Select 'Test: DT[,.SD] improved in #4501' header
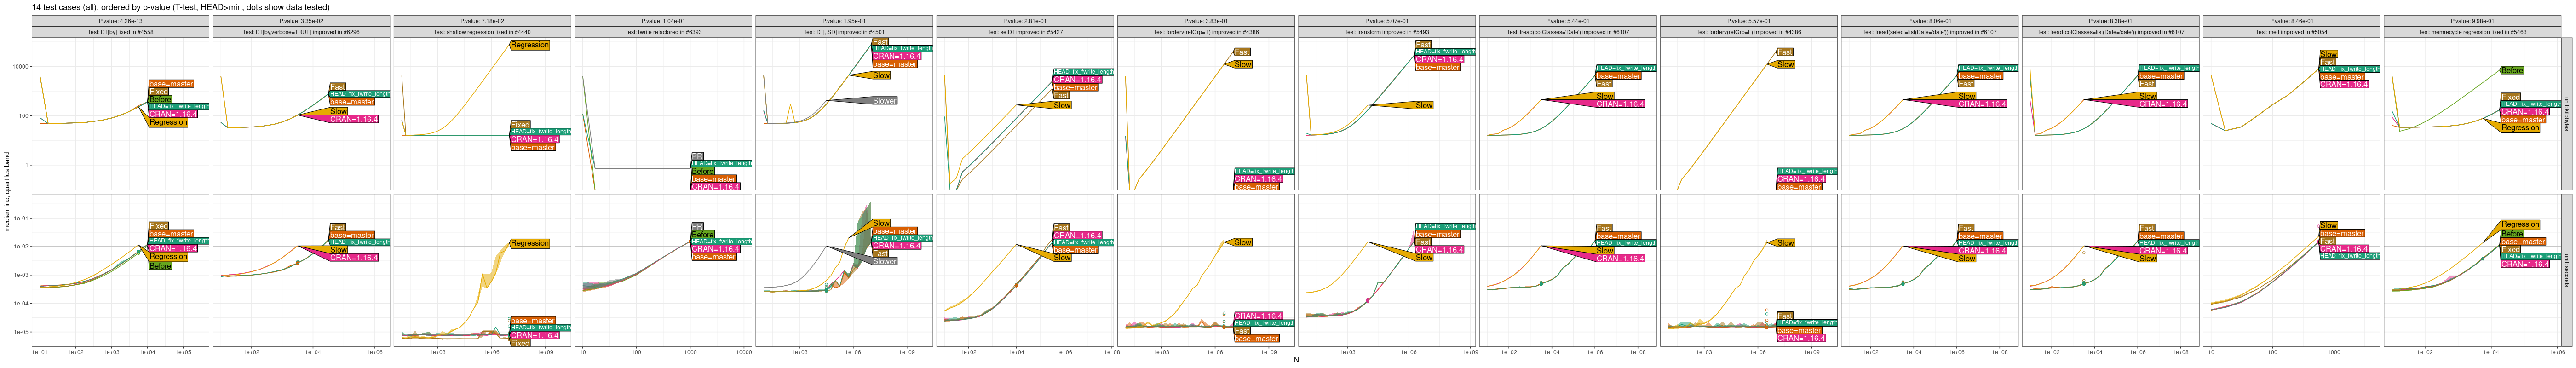Screen dimensions: 2576x368 844,32
